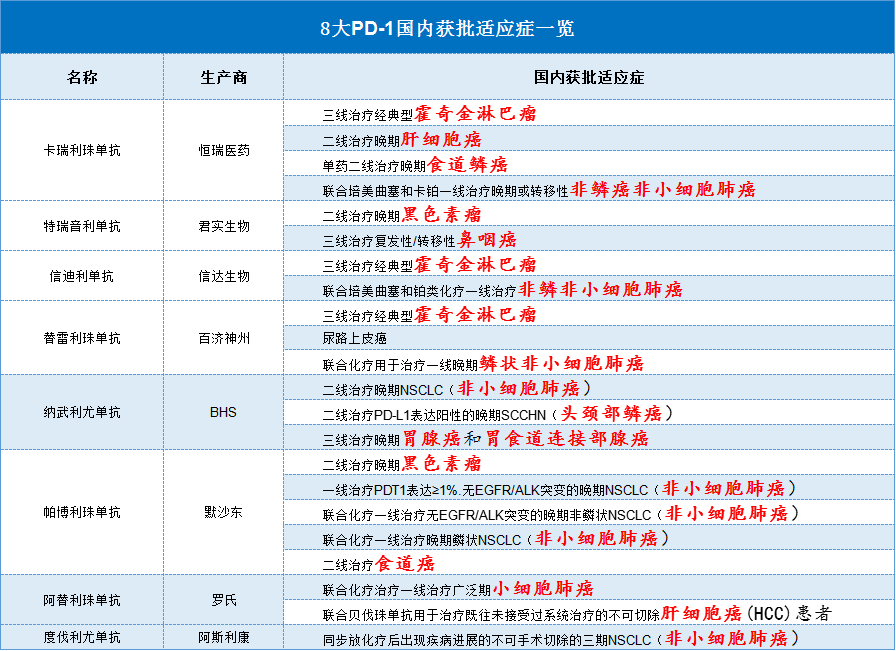Select the 同步放化疗后出现疾病进展 row

click(x=589, y=637)
